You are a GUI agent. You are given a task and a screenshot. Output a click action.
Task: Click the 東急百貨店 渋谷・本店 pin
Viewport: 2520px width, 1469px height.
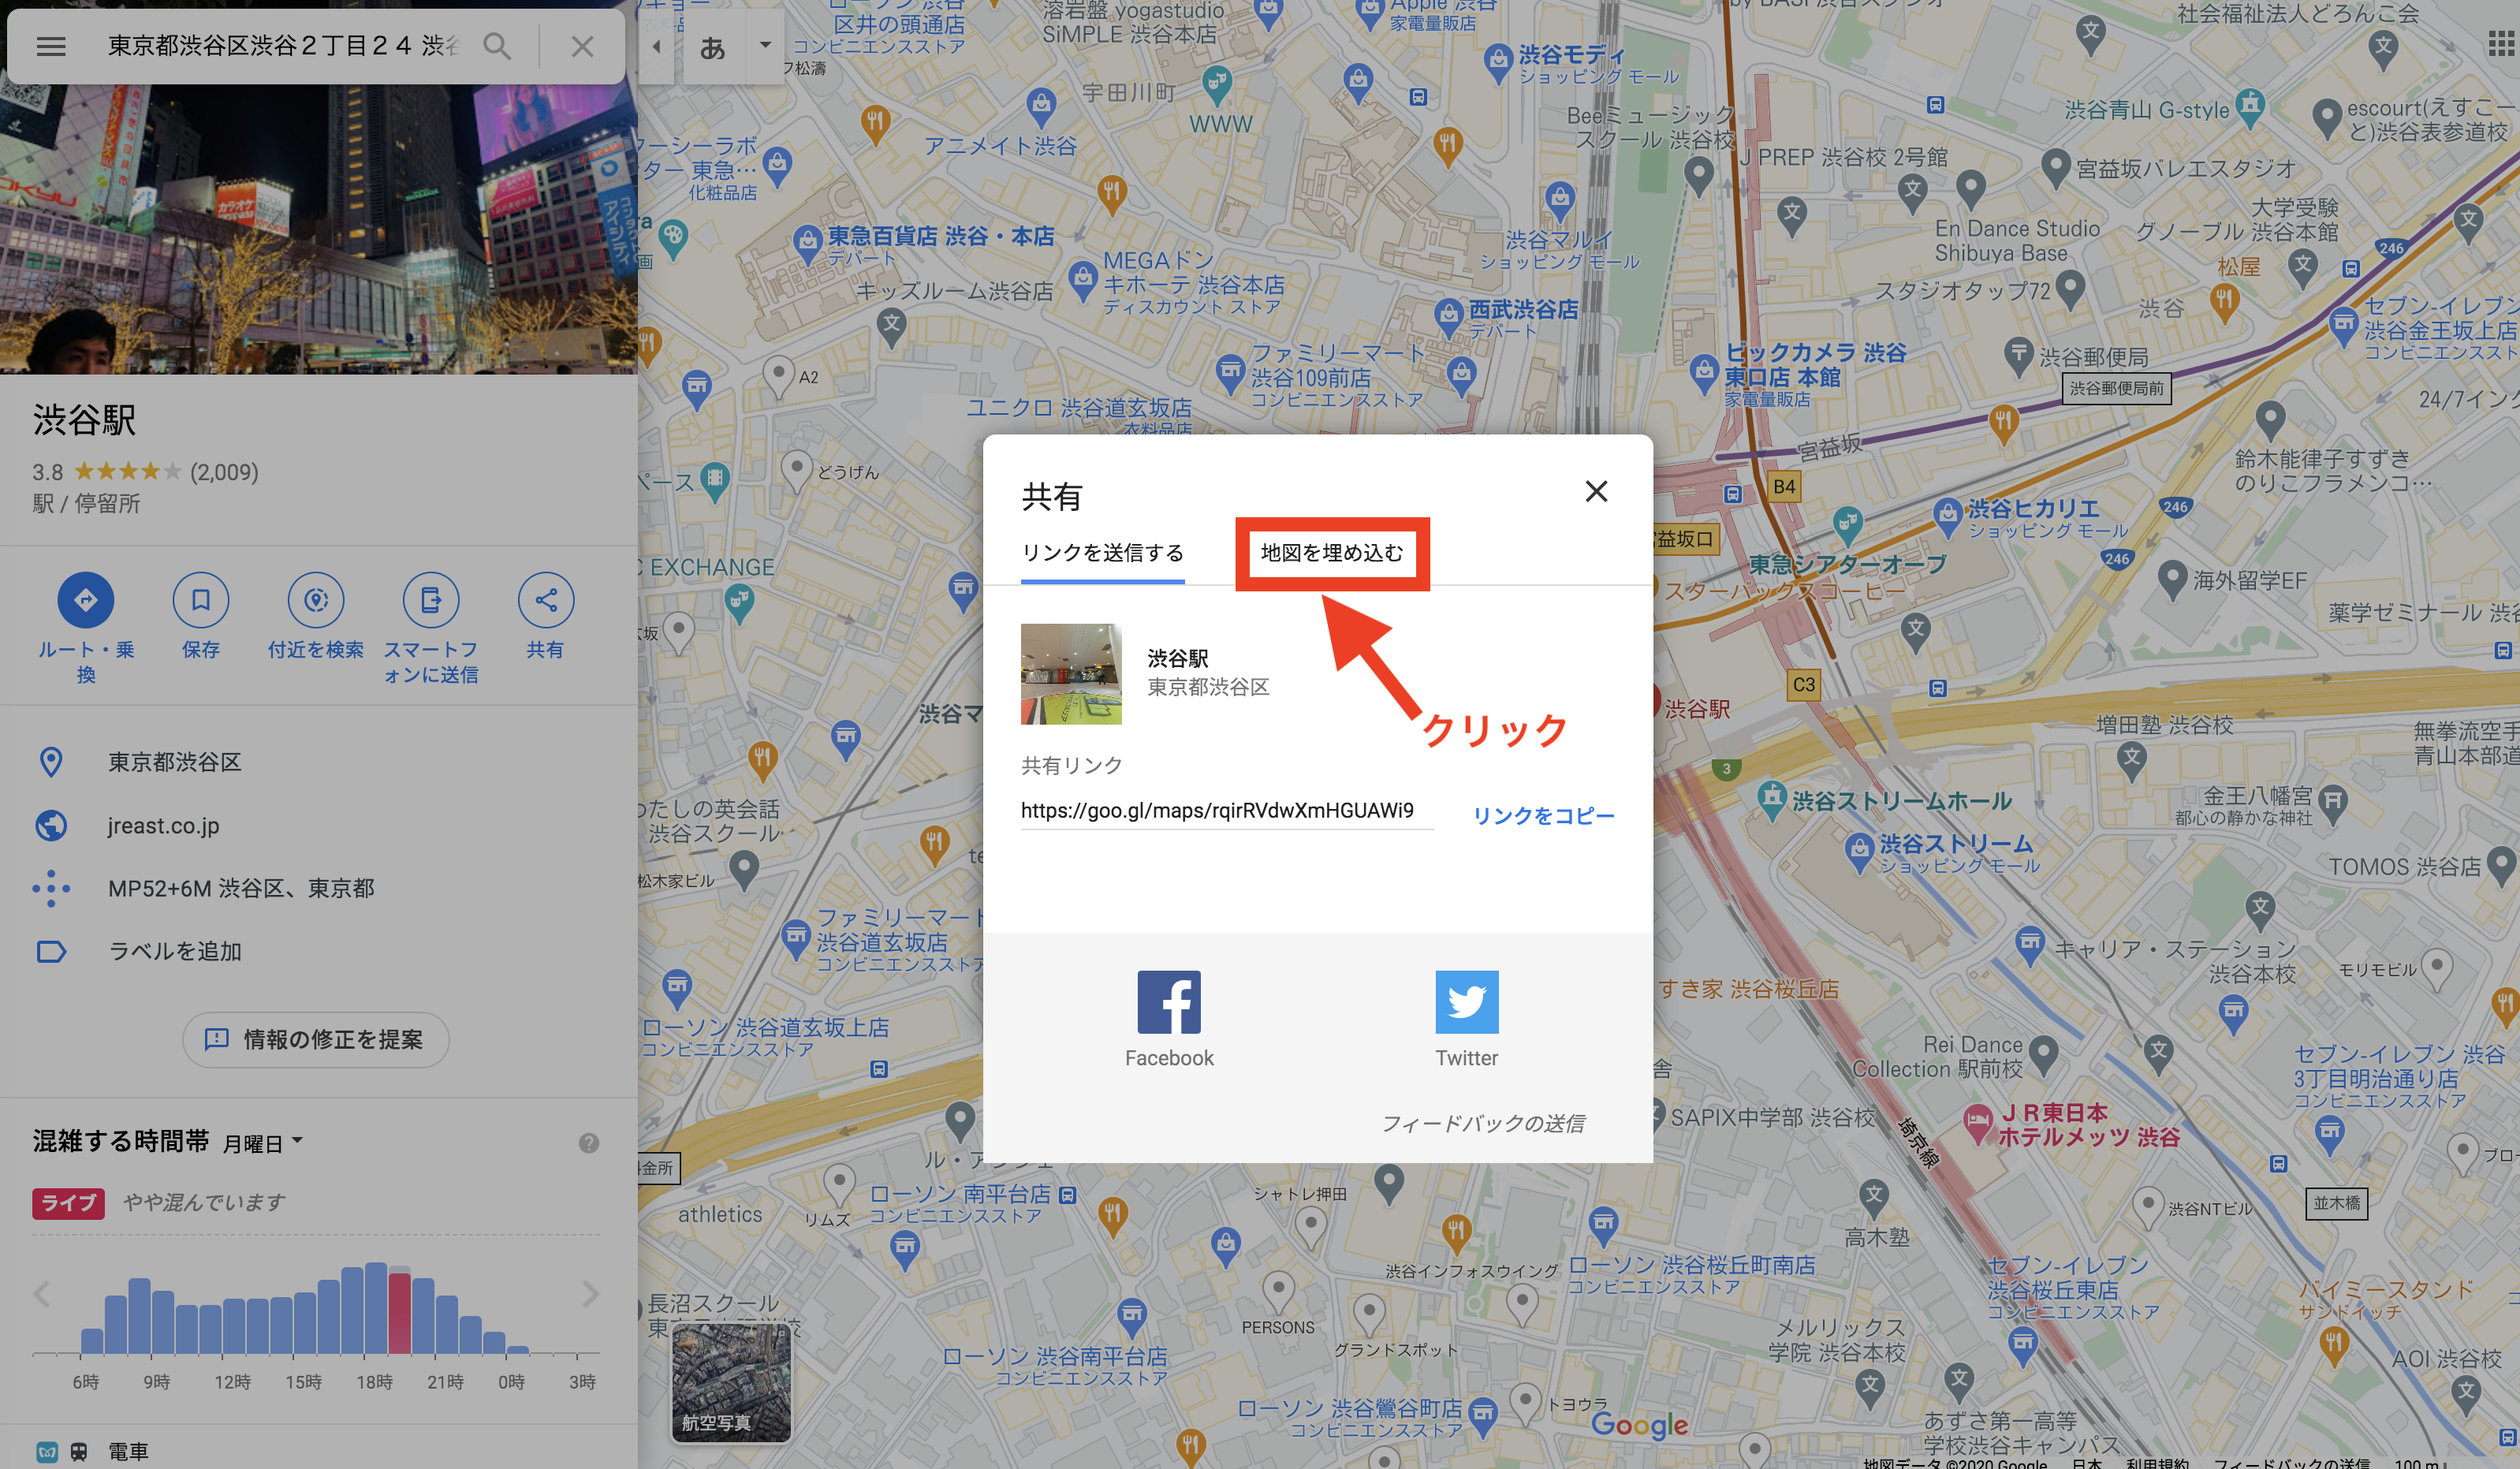(x=807, y=243)
